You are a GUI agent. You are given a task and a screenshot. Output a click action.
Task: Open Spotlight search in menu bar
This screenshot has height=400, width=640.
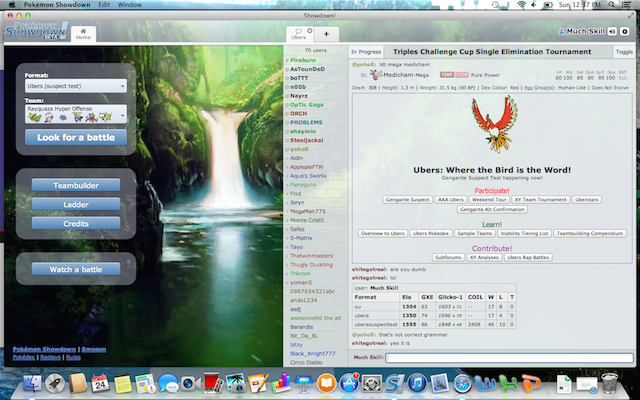point(611,4)
